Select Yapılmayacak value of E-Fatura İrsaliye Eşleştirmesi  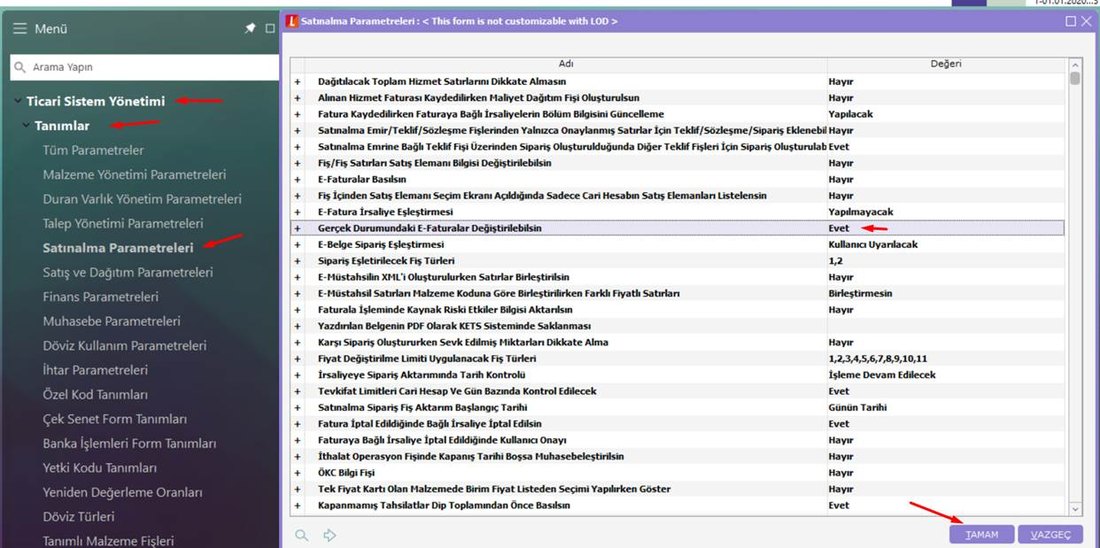pyautogui.click(x=860, y=212)
